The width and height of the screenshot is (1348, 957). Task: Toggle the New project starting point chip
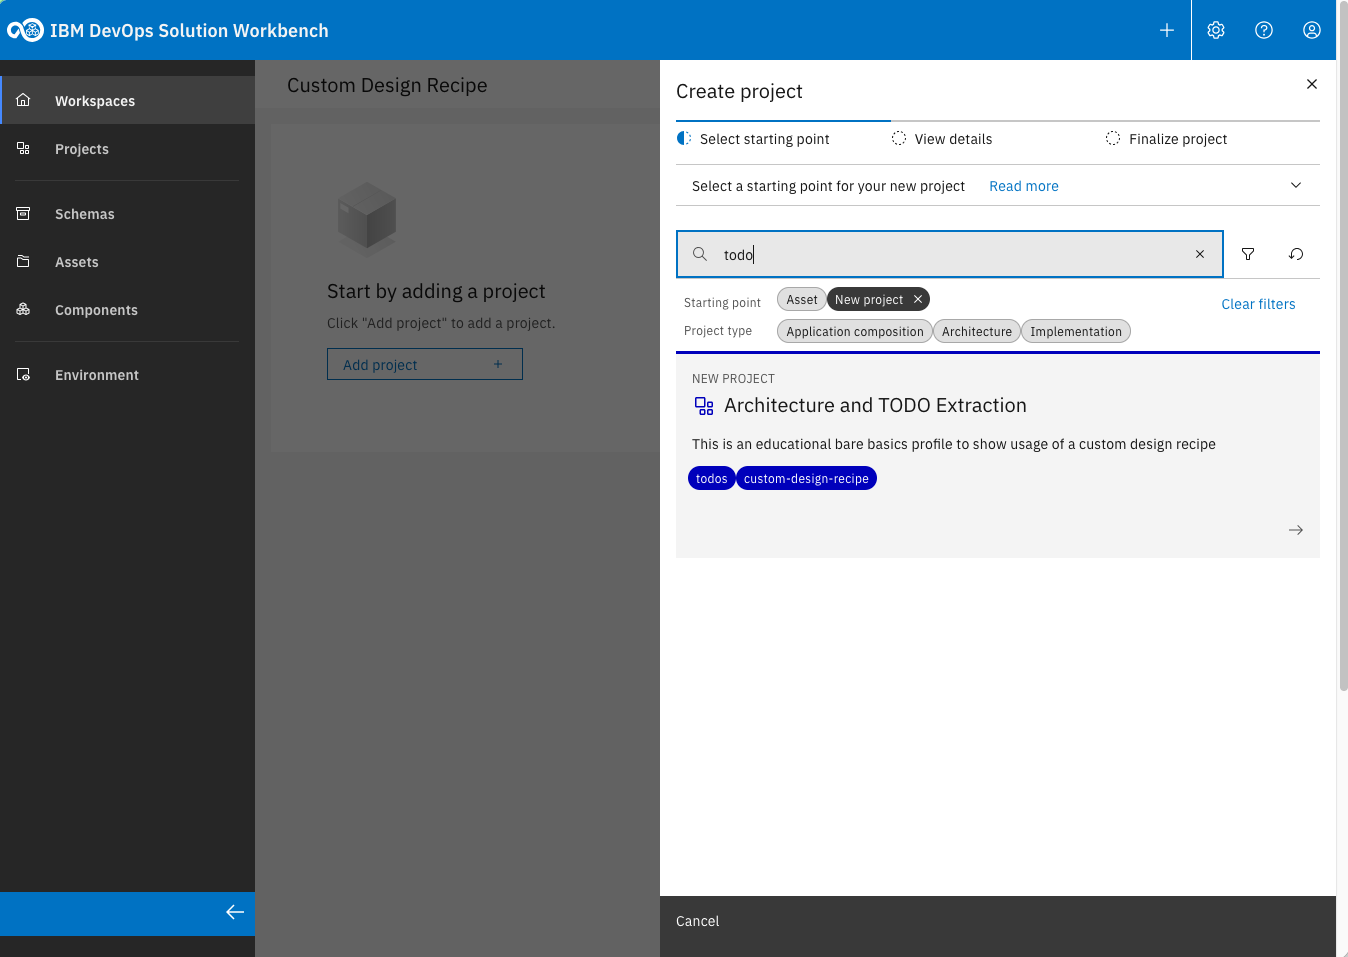(x=868, y=299)
